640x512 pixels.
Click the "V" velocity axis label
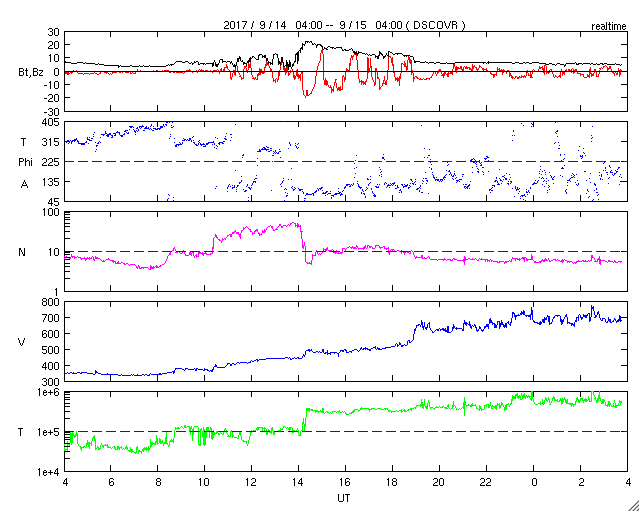22,342
